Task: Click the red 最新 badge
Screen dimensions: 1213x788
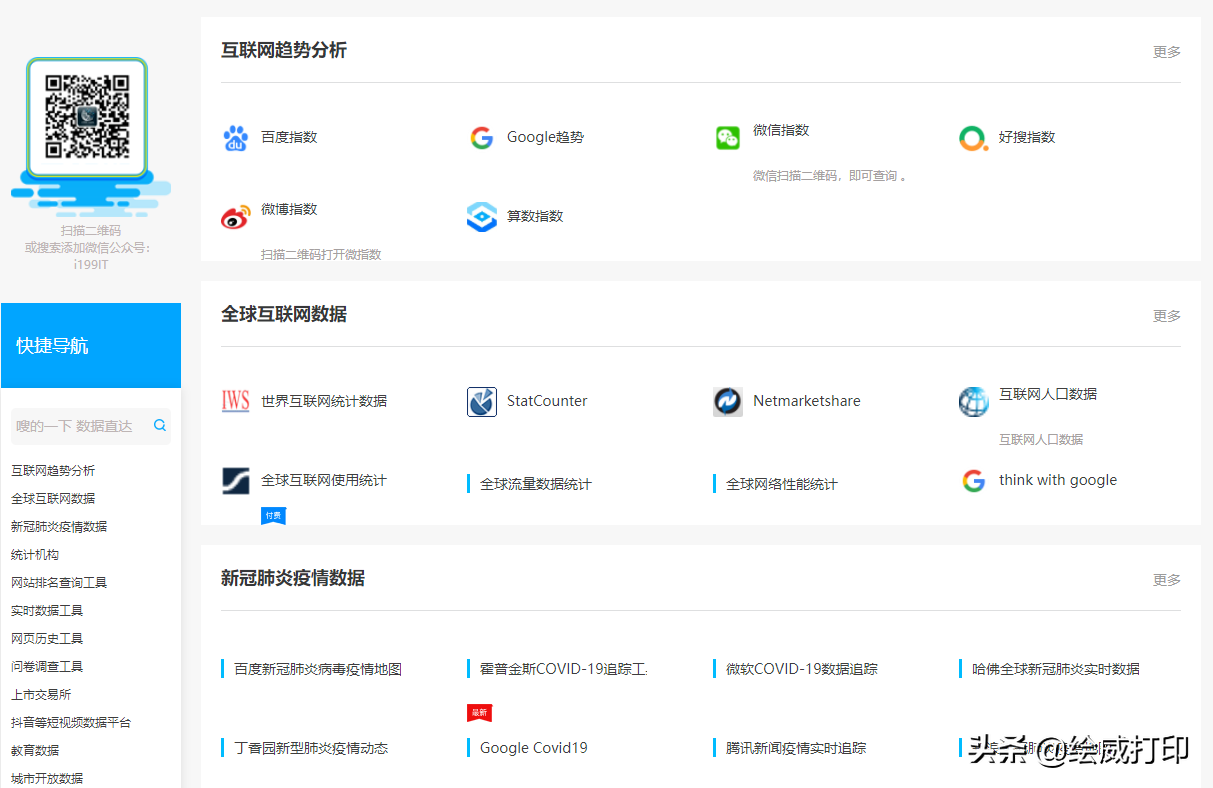Action: point(479,713)
